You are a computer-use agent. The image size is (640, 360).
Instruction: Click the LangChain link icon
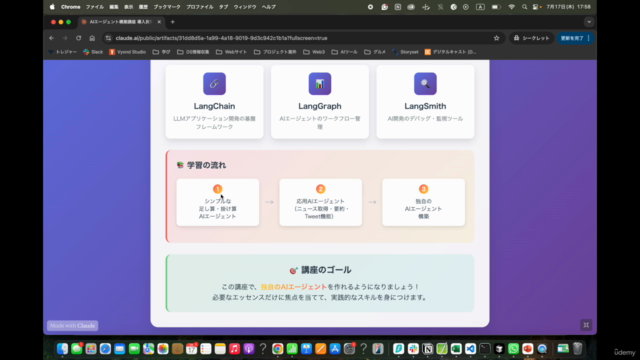point(214,84)
